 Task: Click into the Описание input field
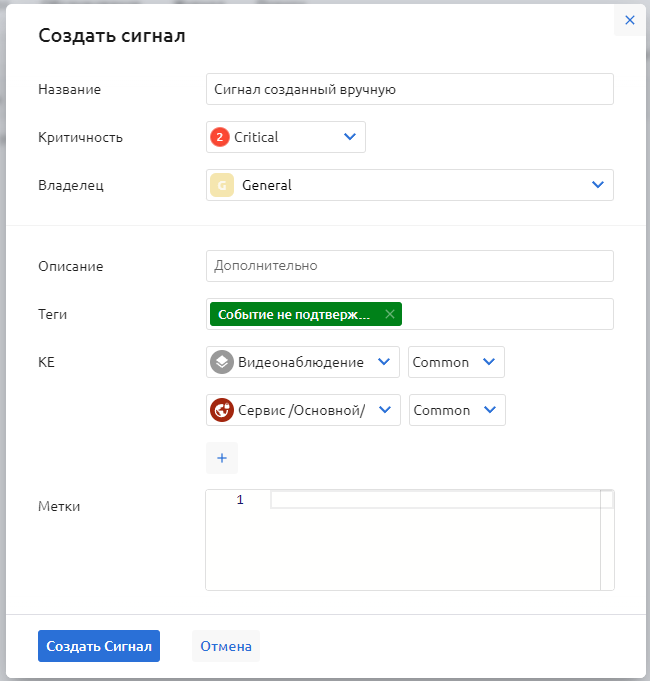[409, 266]
